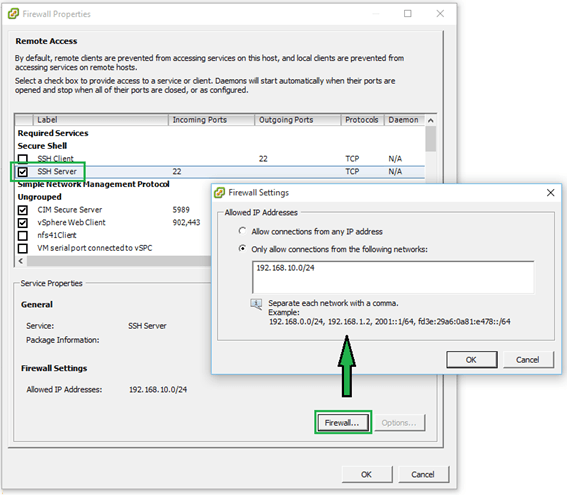Enable the SSH Client checkbox

23,159
